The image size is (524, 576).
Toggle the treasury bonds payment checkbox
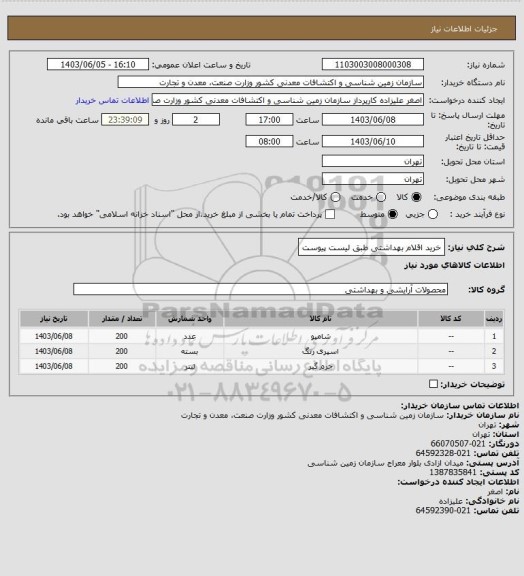[x=330, y=214]
